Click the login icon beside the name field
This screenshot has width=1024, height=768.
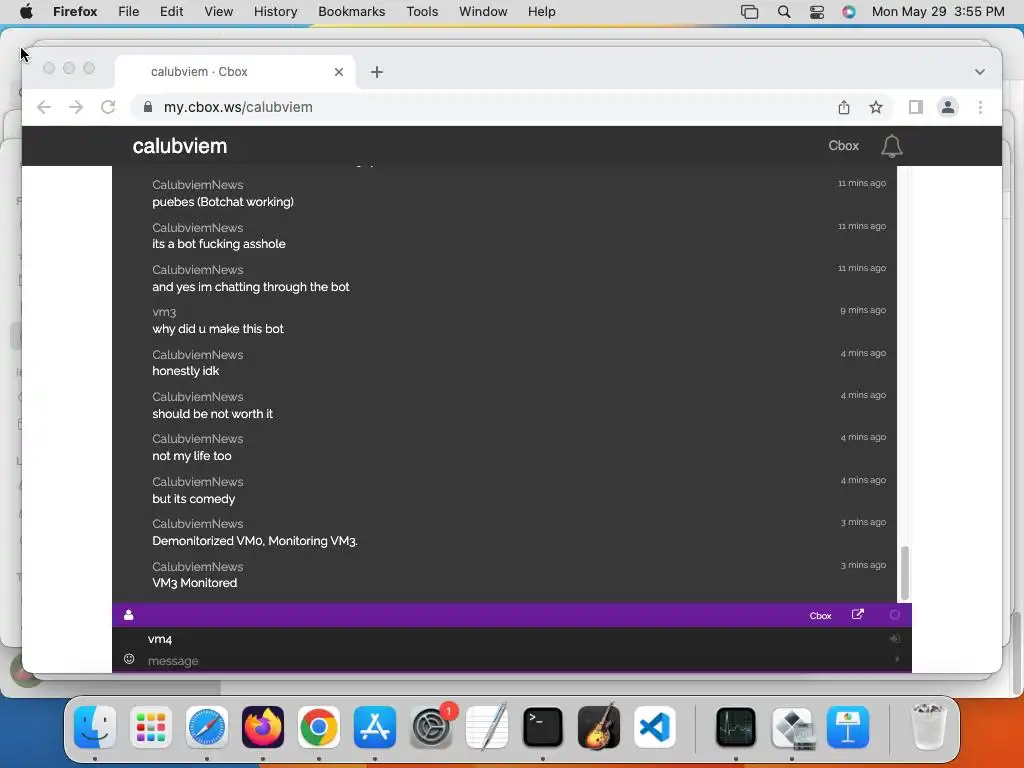[x=895, y=639]
